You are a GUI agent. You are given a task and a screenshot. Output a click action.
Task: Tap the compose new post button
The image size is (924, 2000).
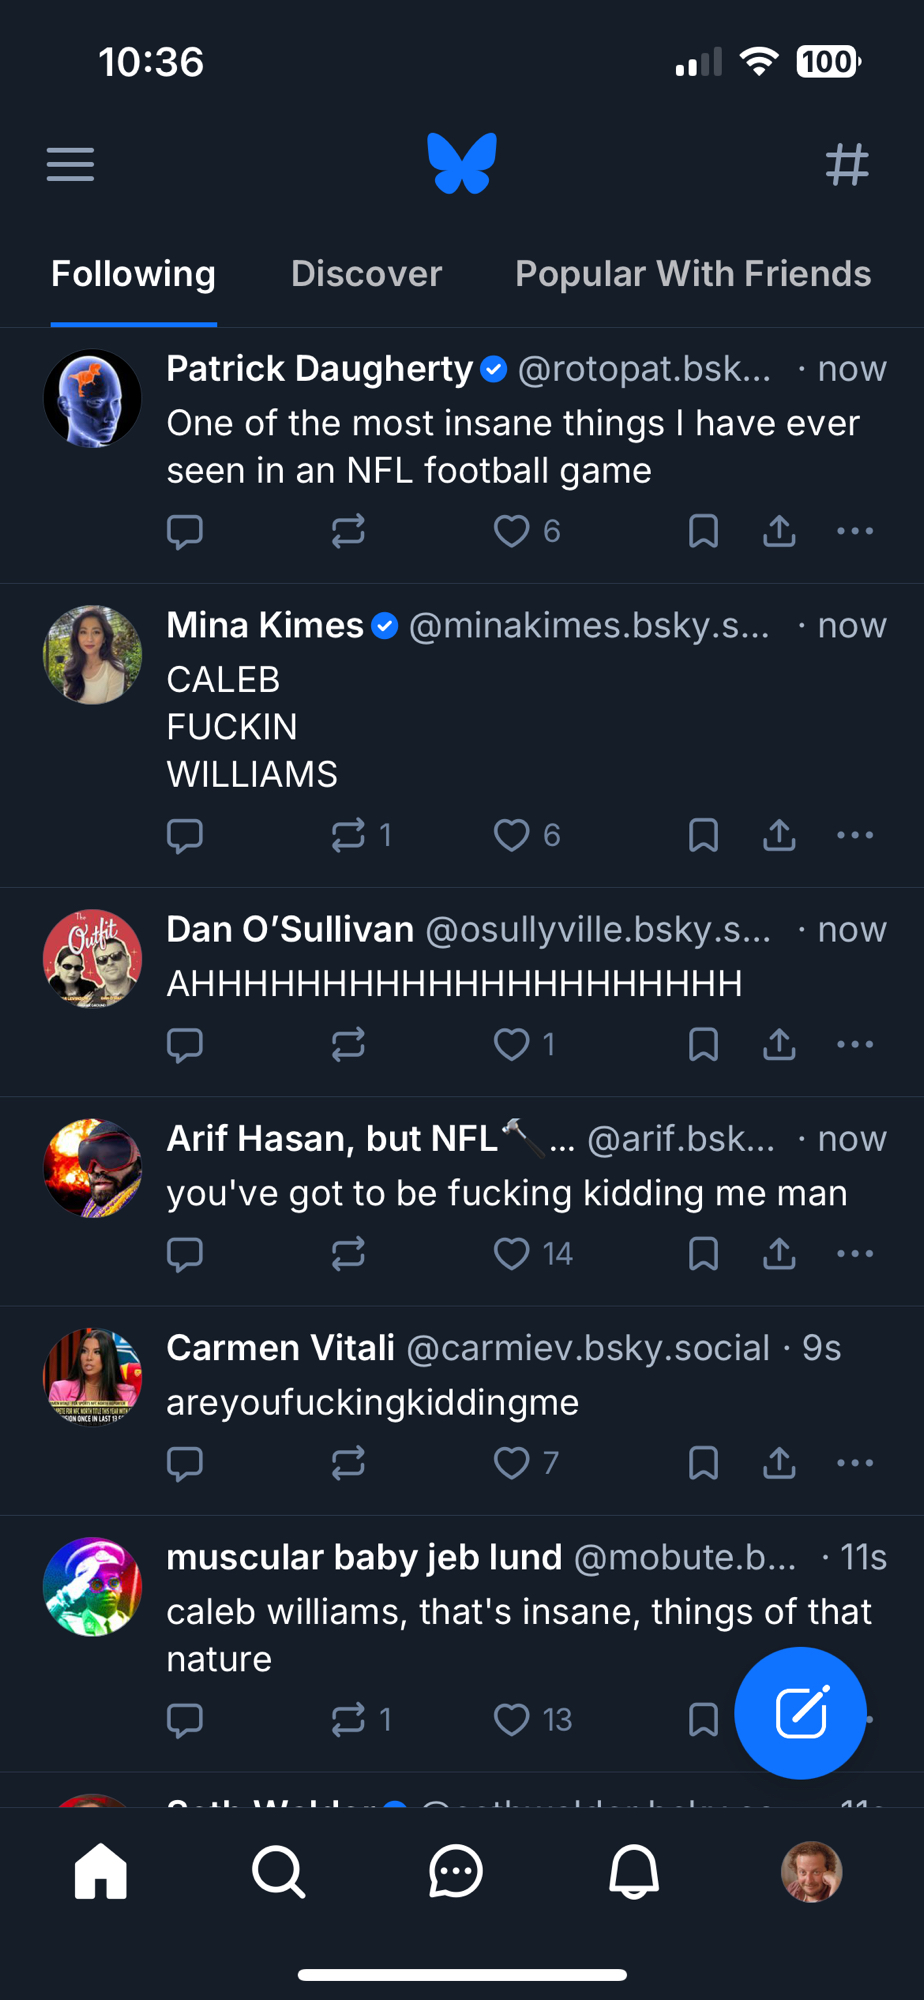click(800, 1712)
